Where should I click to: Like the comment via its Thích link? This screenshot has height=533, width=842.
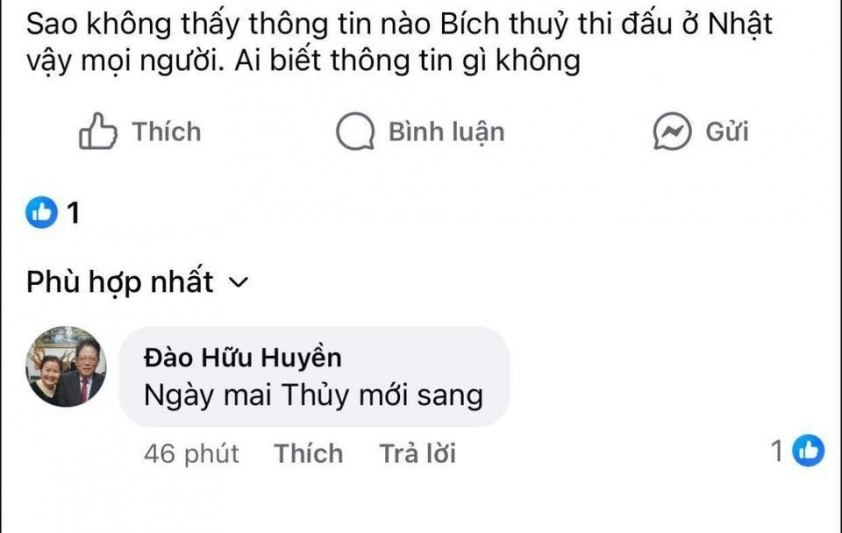point(309,454)
